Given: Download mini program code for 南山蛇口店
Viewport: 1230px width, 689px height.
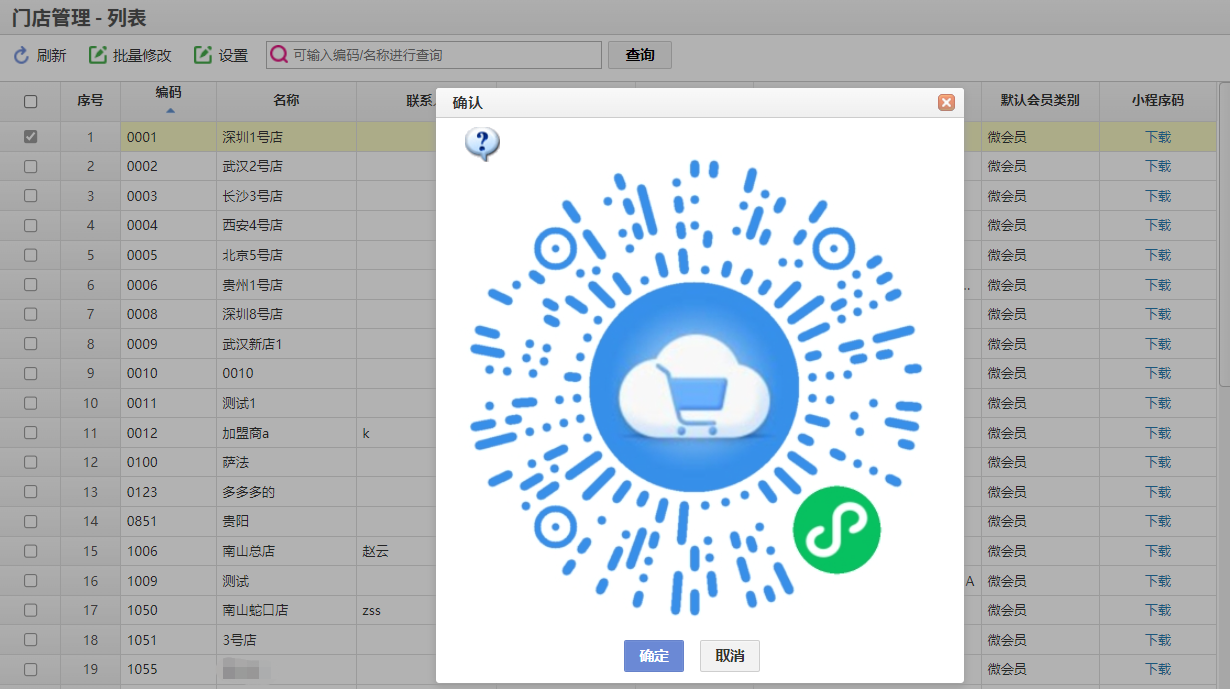Looking at the screenshot, I should click(x=1158, y=610).
